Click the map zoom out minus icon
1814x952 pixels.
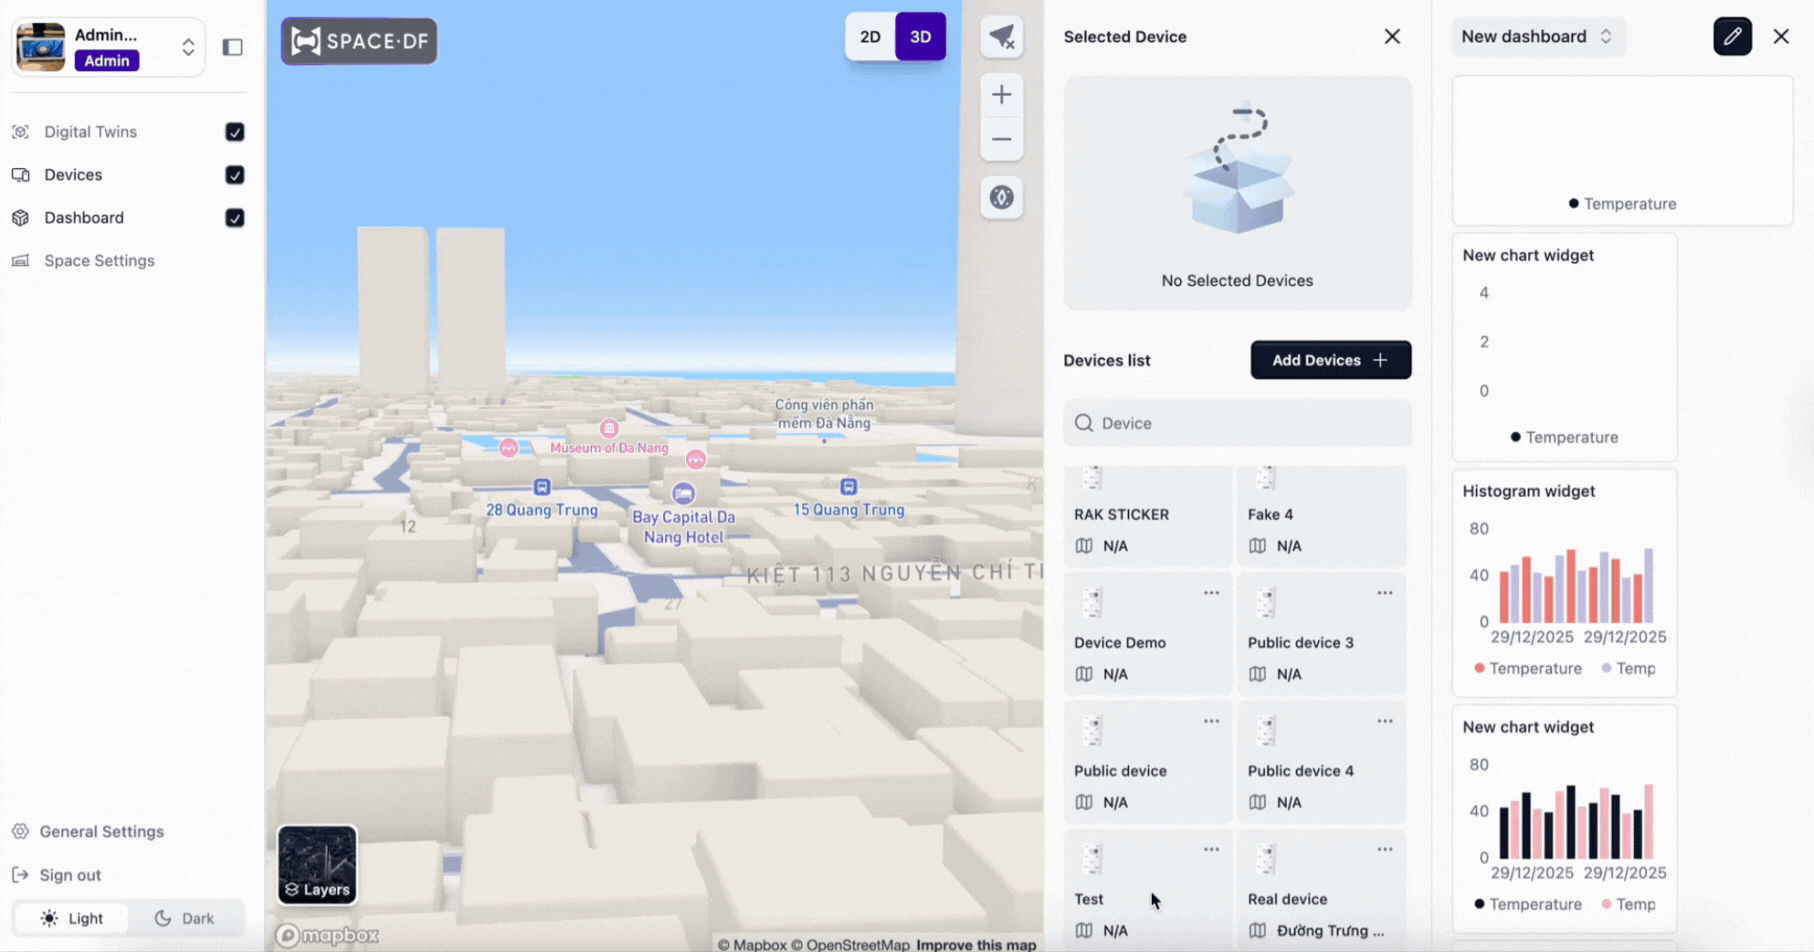tap(1001, 140)
